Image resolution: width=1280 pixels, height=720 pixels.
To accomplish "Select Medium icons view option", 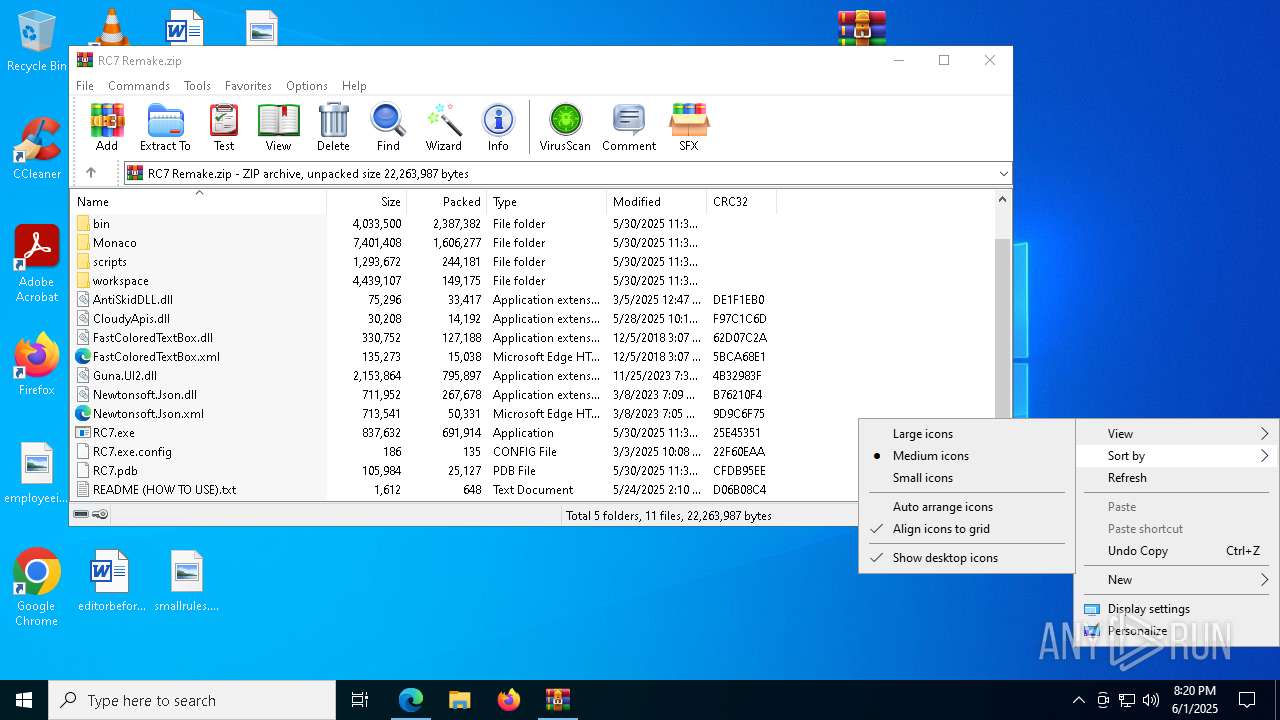I will click(x=966, y=456).
